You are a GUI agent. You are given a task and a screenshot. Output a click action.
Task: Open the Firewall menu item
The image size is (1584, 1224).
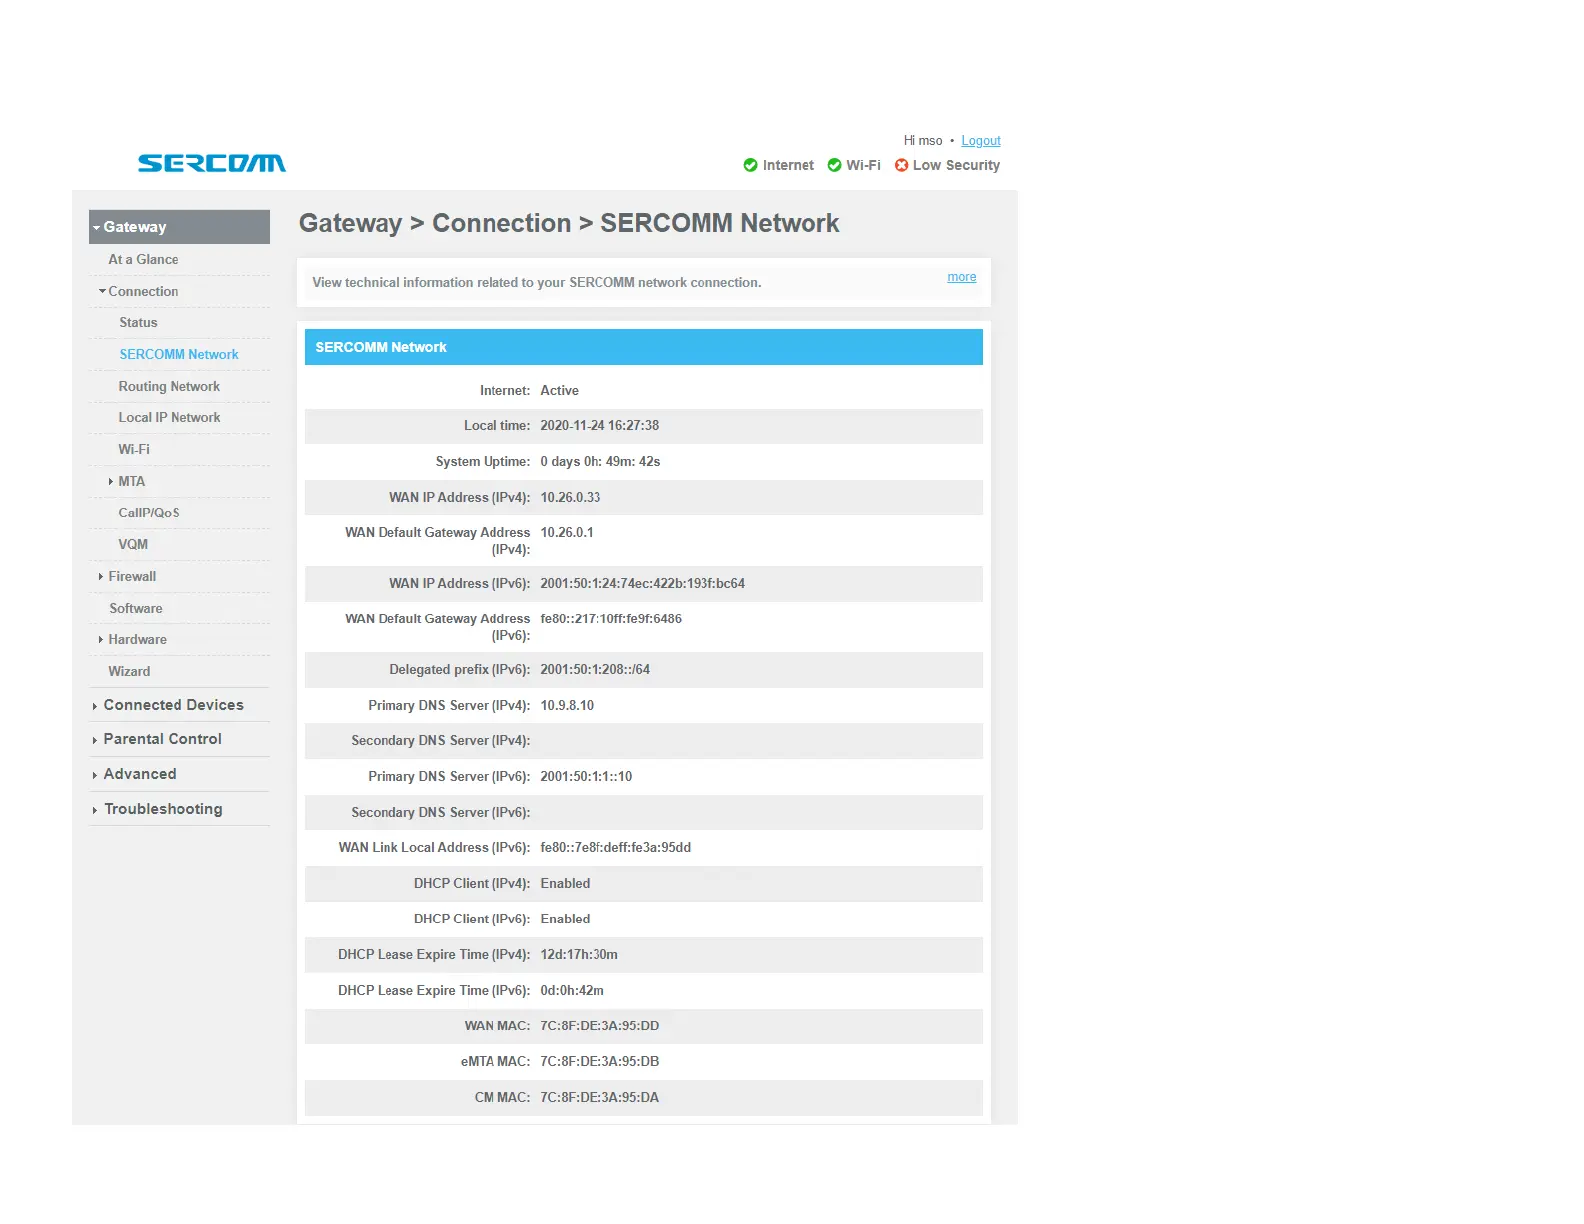[x=132, y=576]
